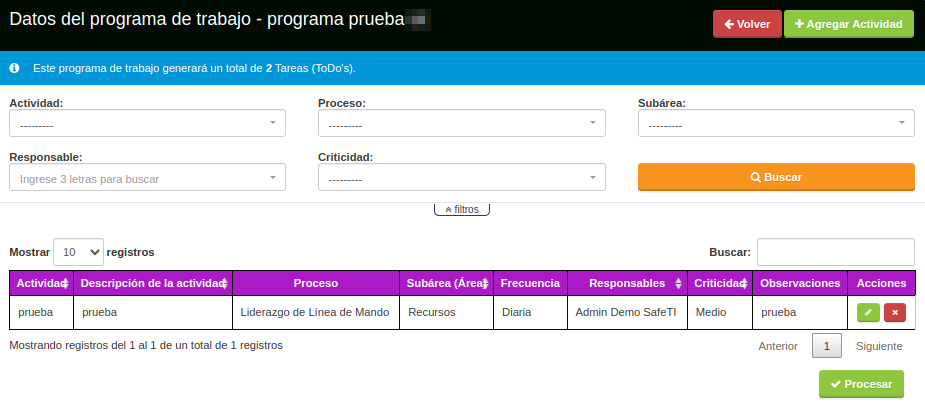
Task: Go to the Siguiente page
Action: (x=879, y=346)
